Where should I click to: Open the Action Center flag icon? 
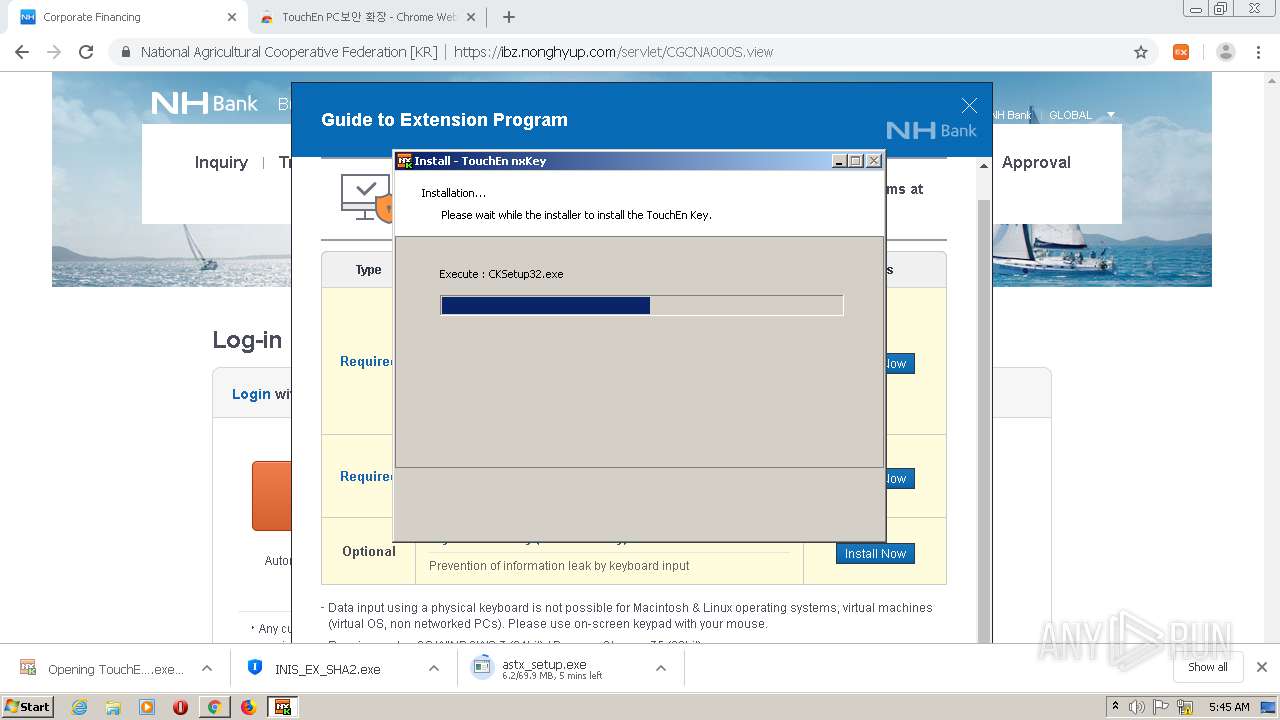coord(1161,707)
